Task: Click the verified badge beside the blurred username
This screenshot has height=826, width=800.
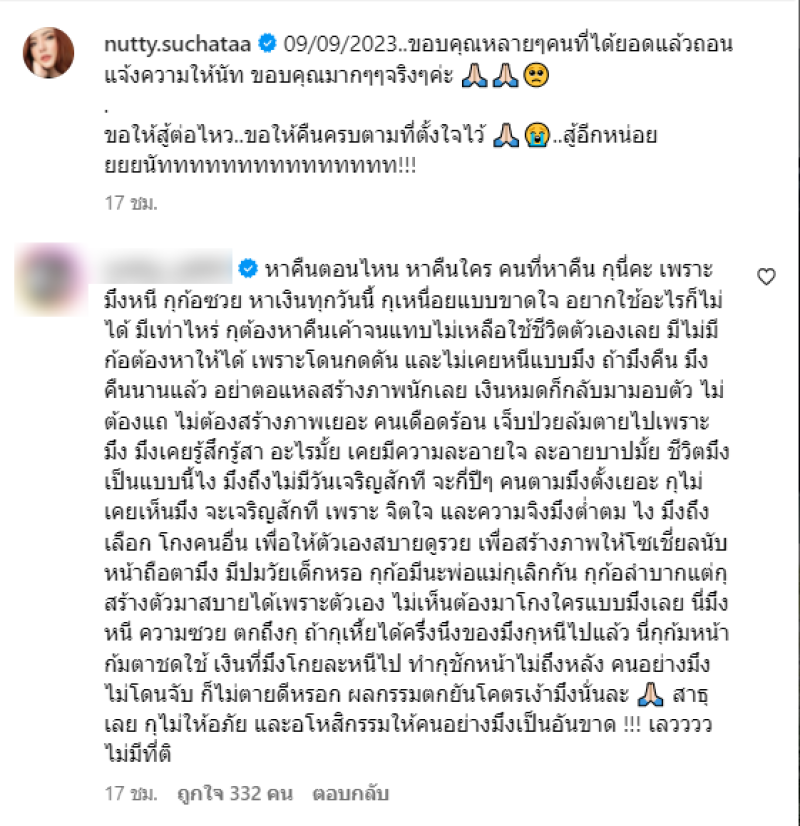Action: 248,269
